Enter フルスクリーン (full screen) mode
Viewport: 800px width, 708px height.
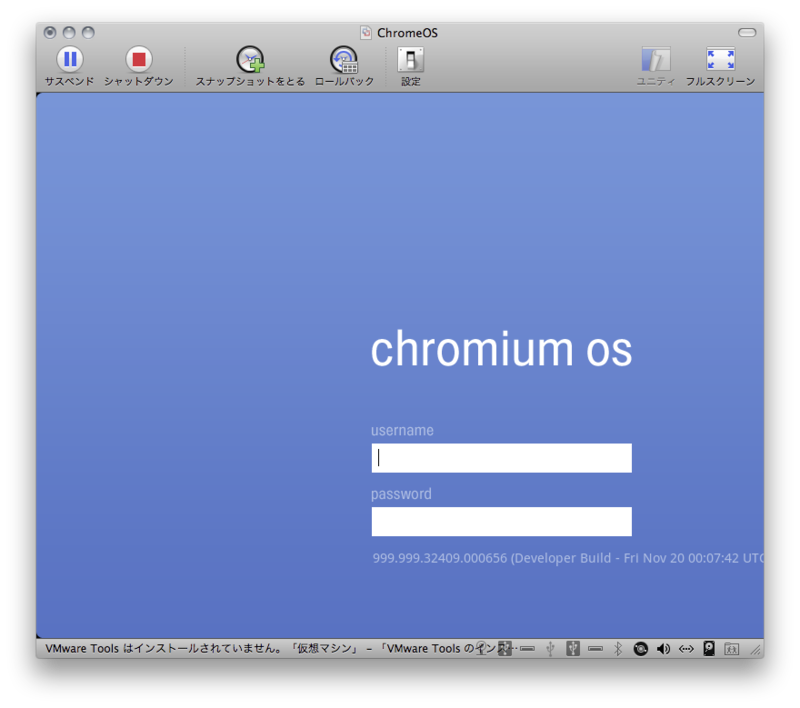(720, 59)
